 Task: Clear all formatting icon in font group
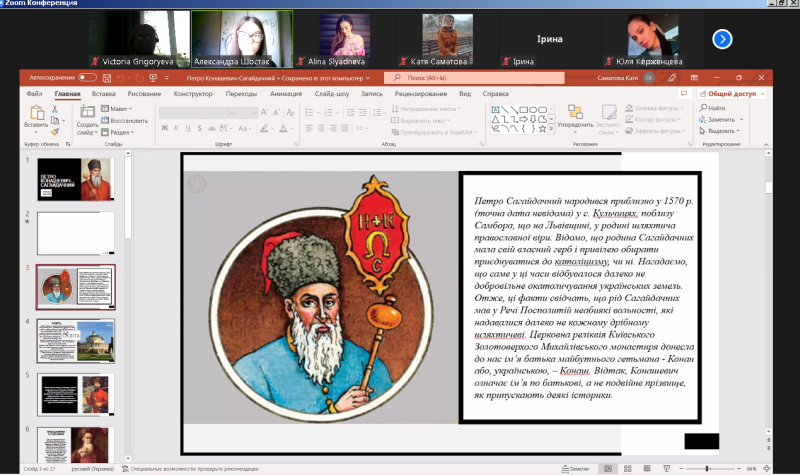(x=290, y=112)
